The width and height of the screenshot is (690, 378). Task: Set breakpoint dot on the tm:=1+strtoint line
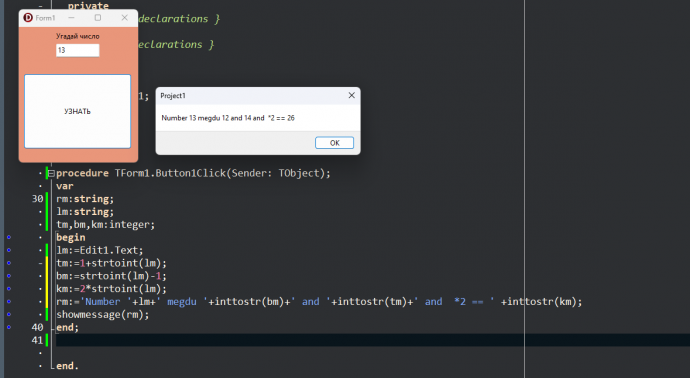[x=9, y=263]
